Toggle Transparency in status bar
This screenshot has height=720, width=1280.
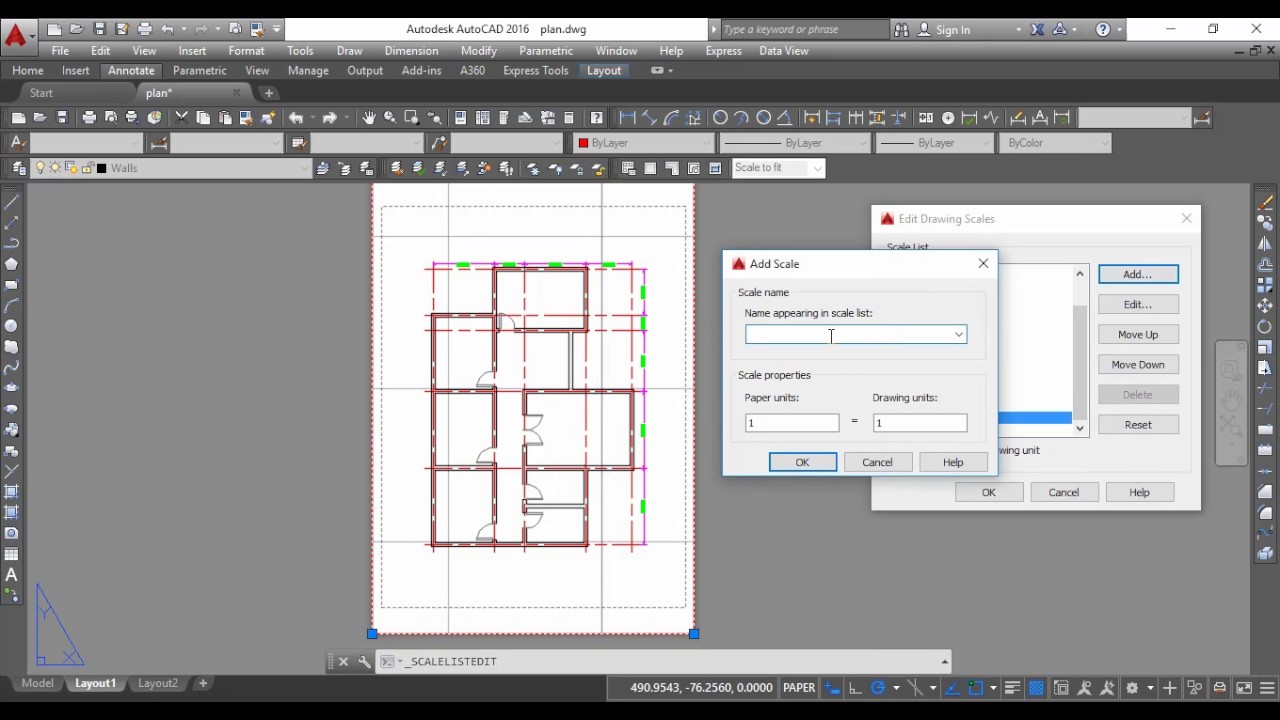(x=1035, y=688)
